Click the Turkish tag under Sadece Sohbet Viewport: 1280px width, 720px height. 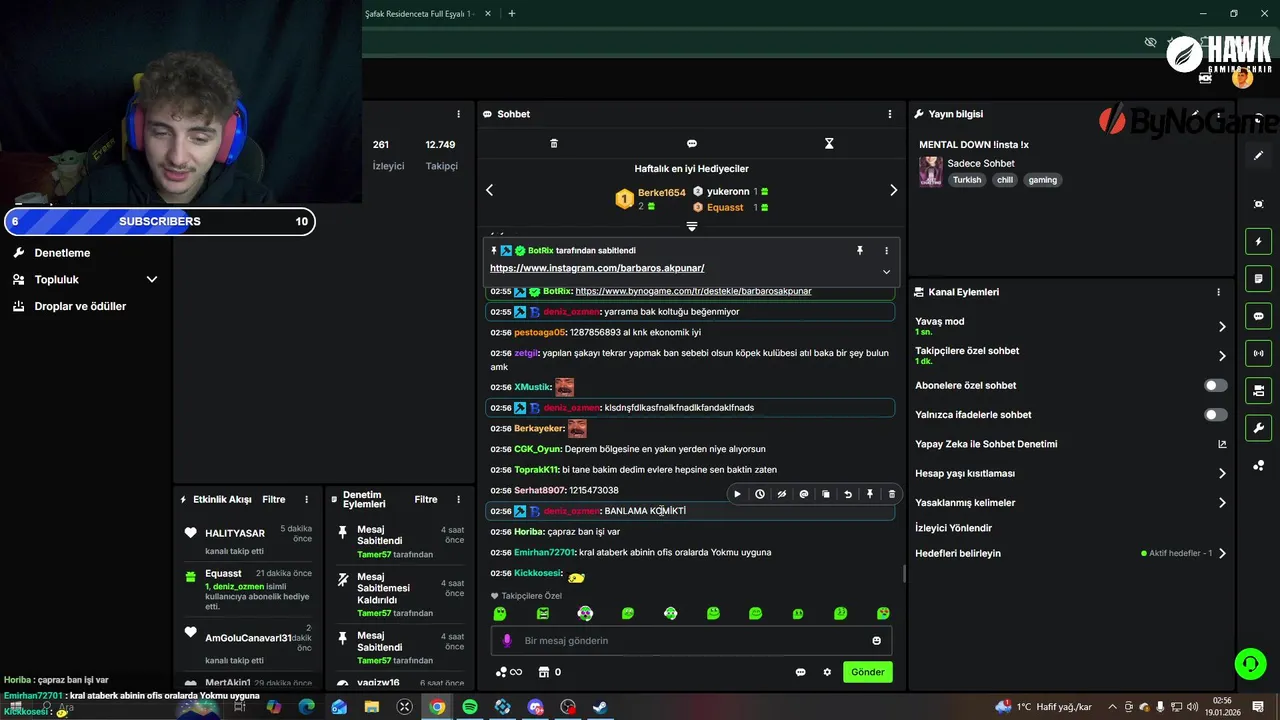[967, 180]
